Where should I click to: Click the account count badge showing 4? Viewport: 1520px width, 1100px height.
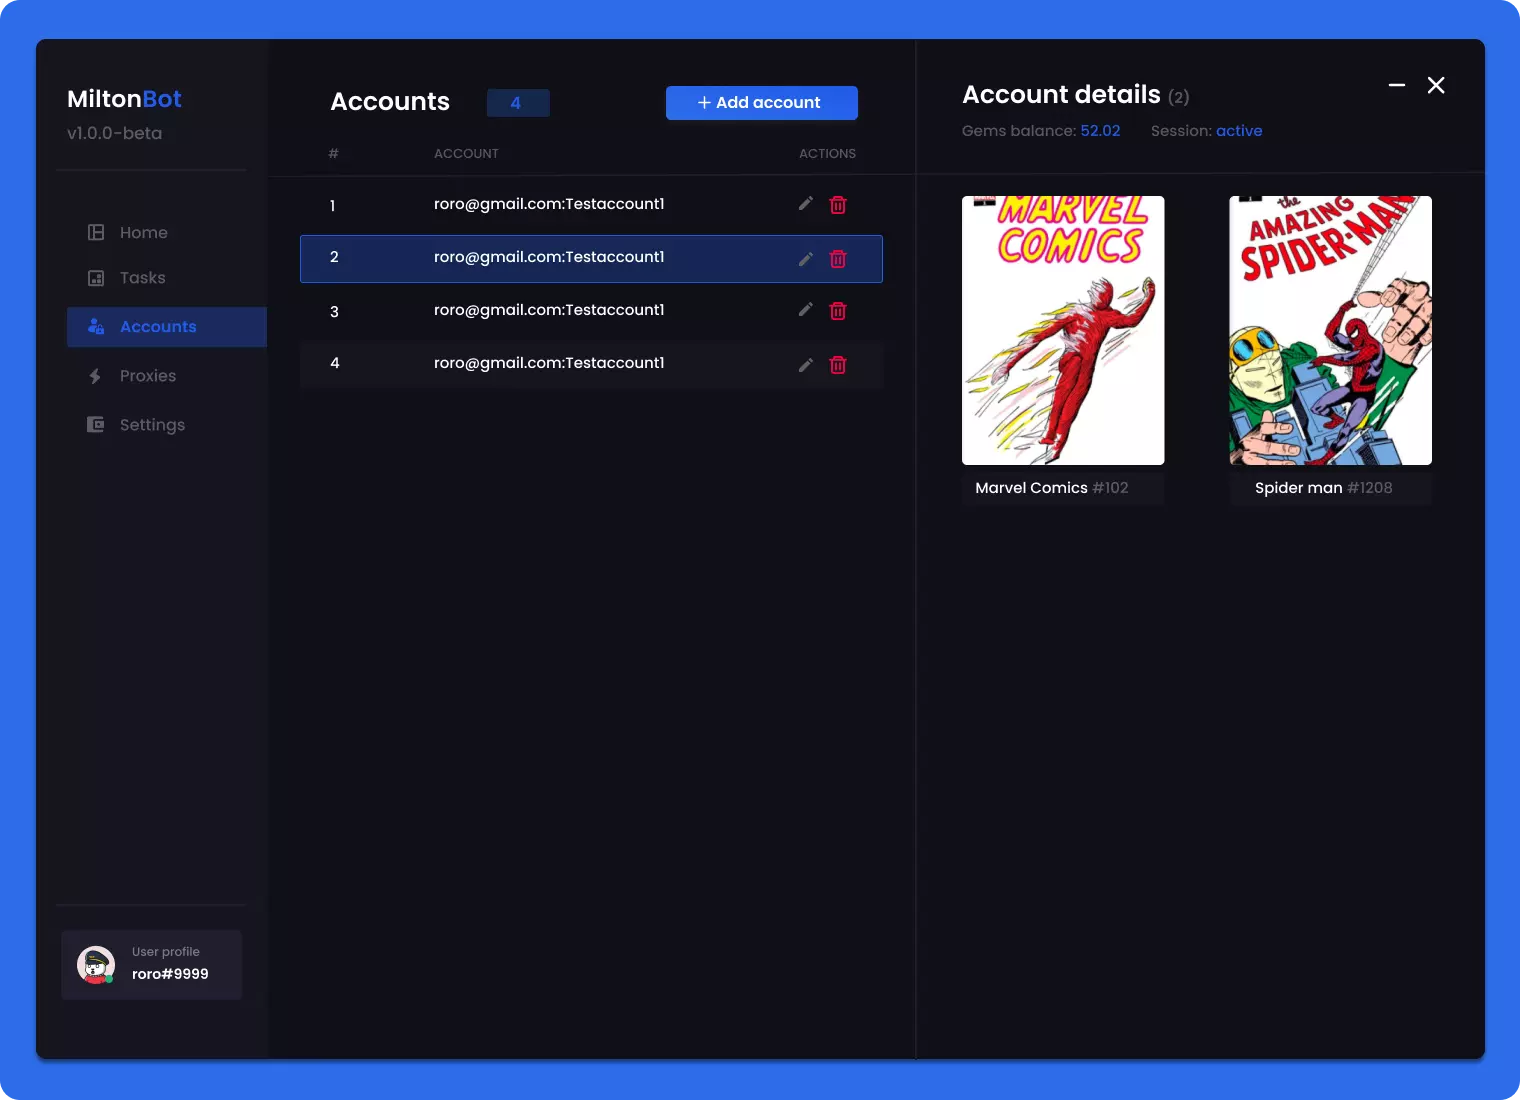pos(518,102)
